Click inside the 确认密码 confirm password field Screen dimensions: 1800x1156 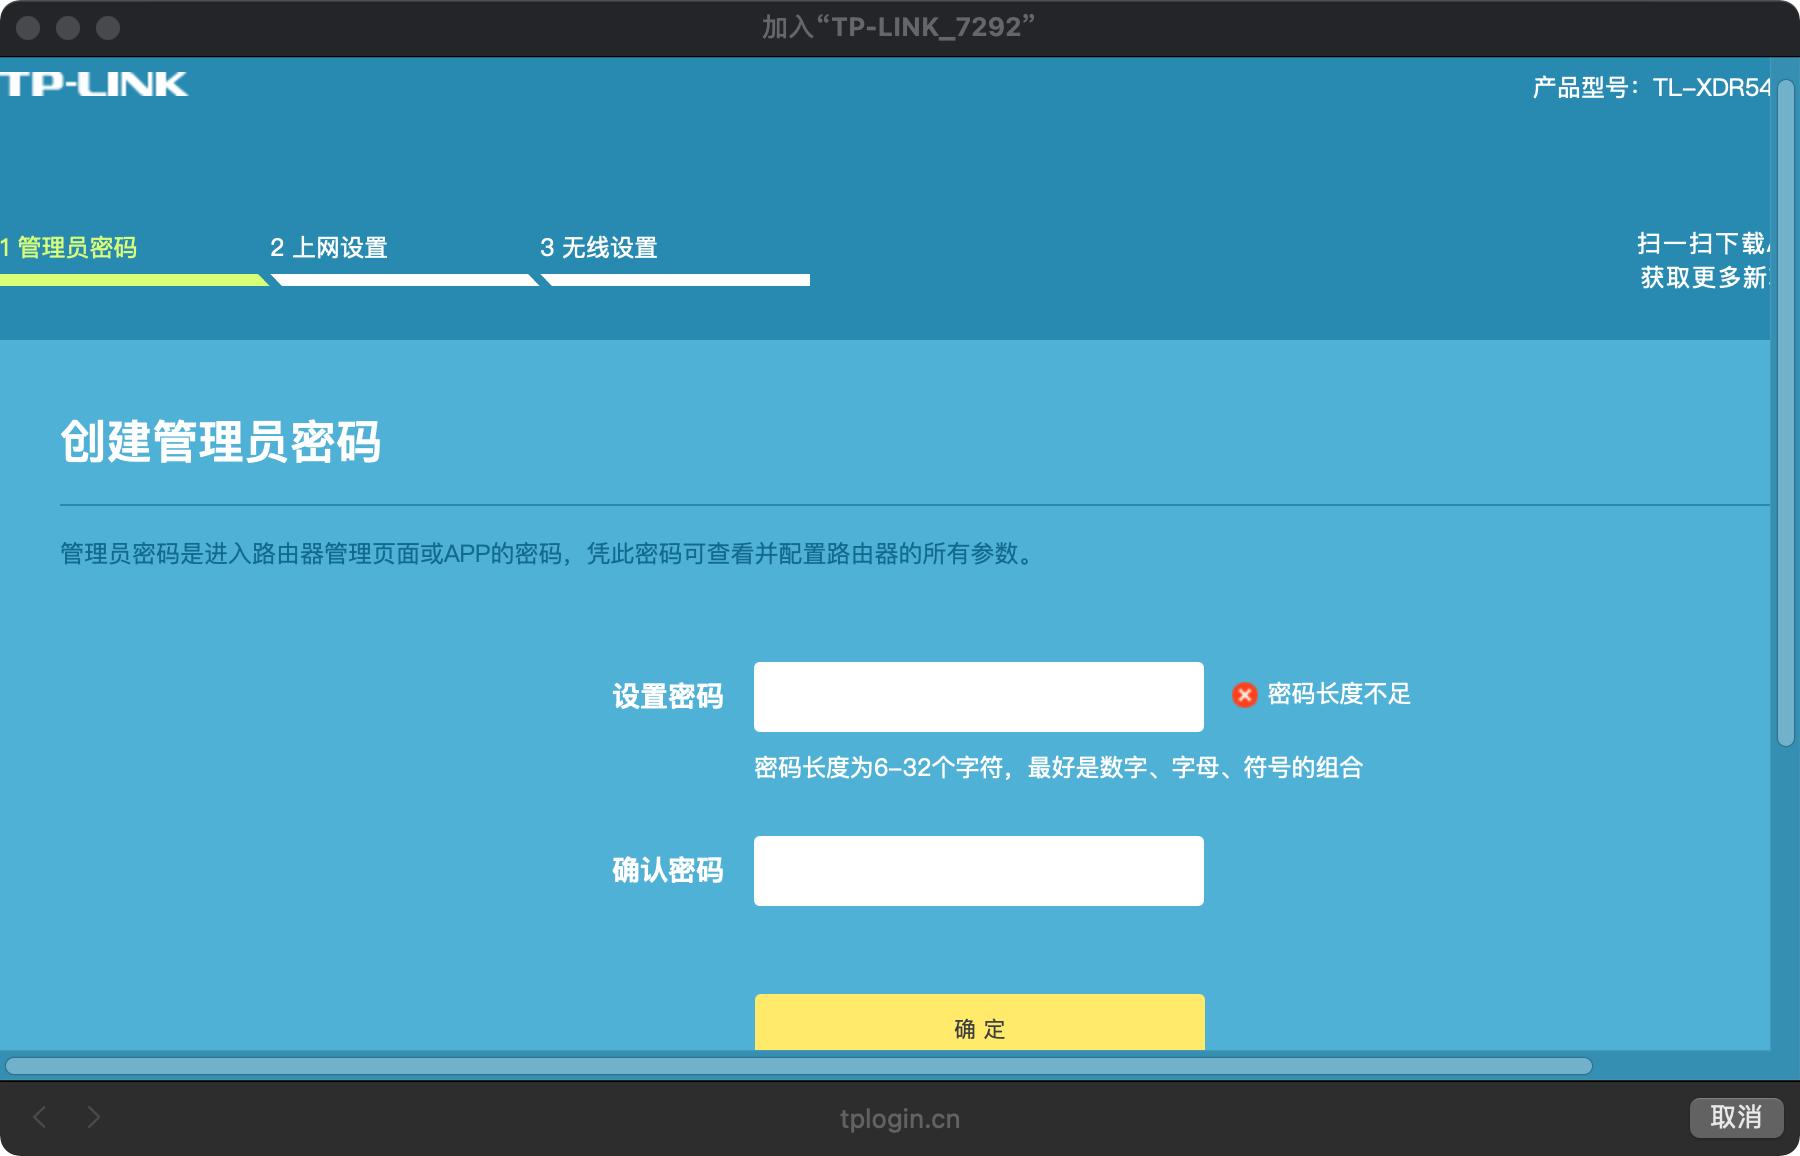coord(978,870)
